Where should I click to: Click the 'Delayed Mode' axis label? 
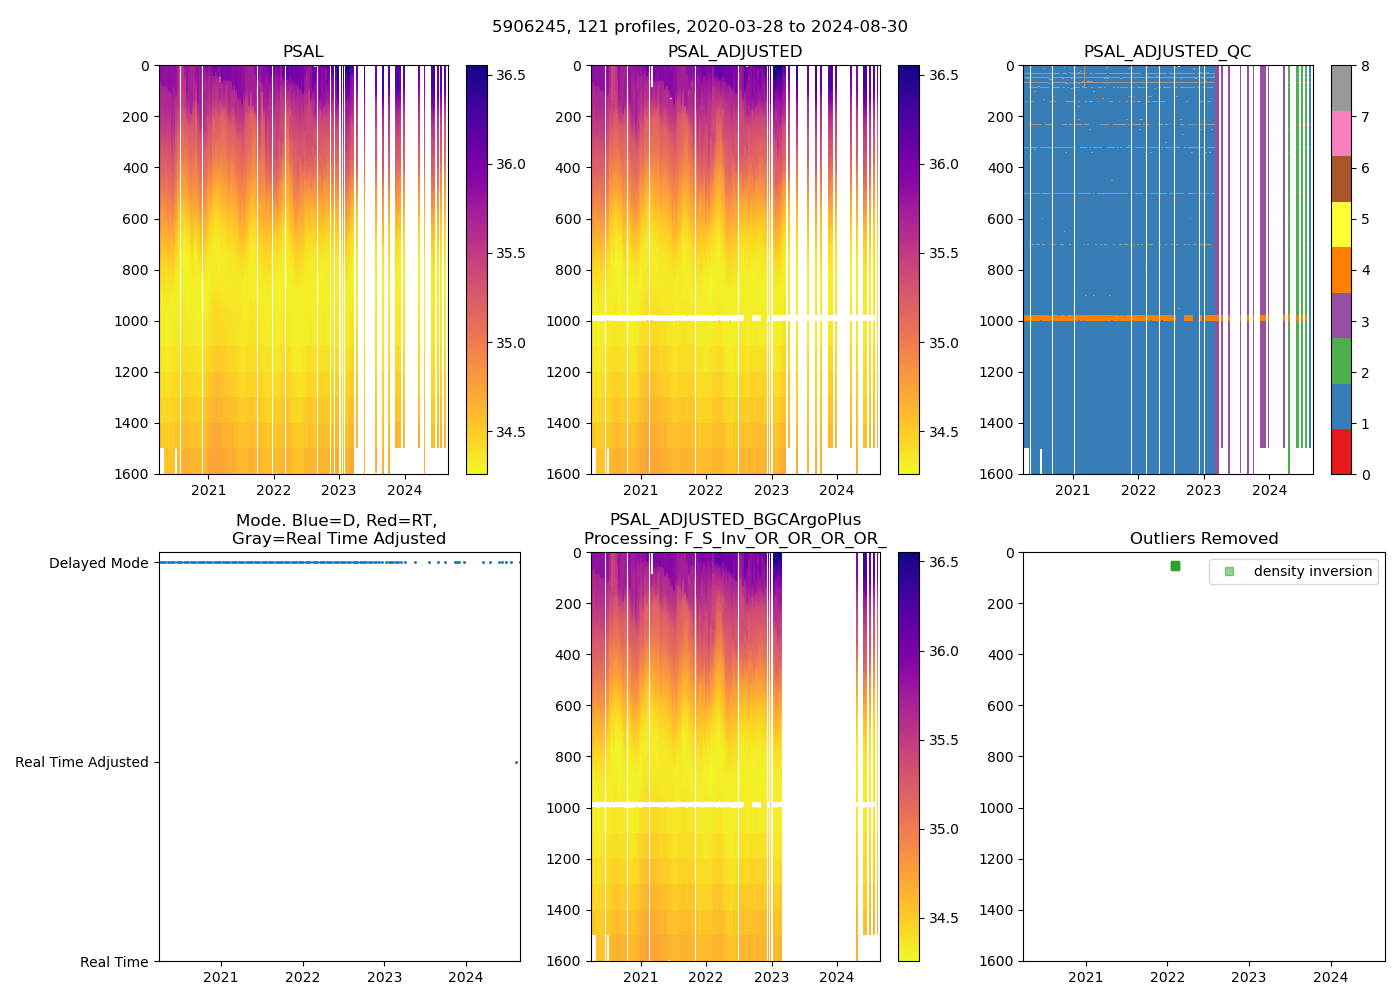coord(98,563)
